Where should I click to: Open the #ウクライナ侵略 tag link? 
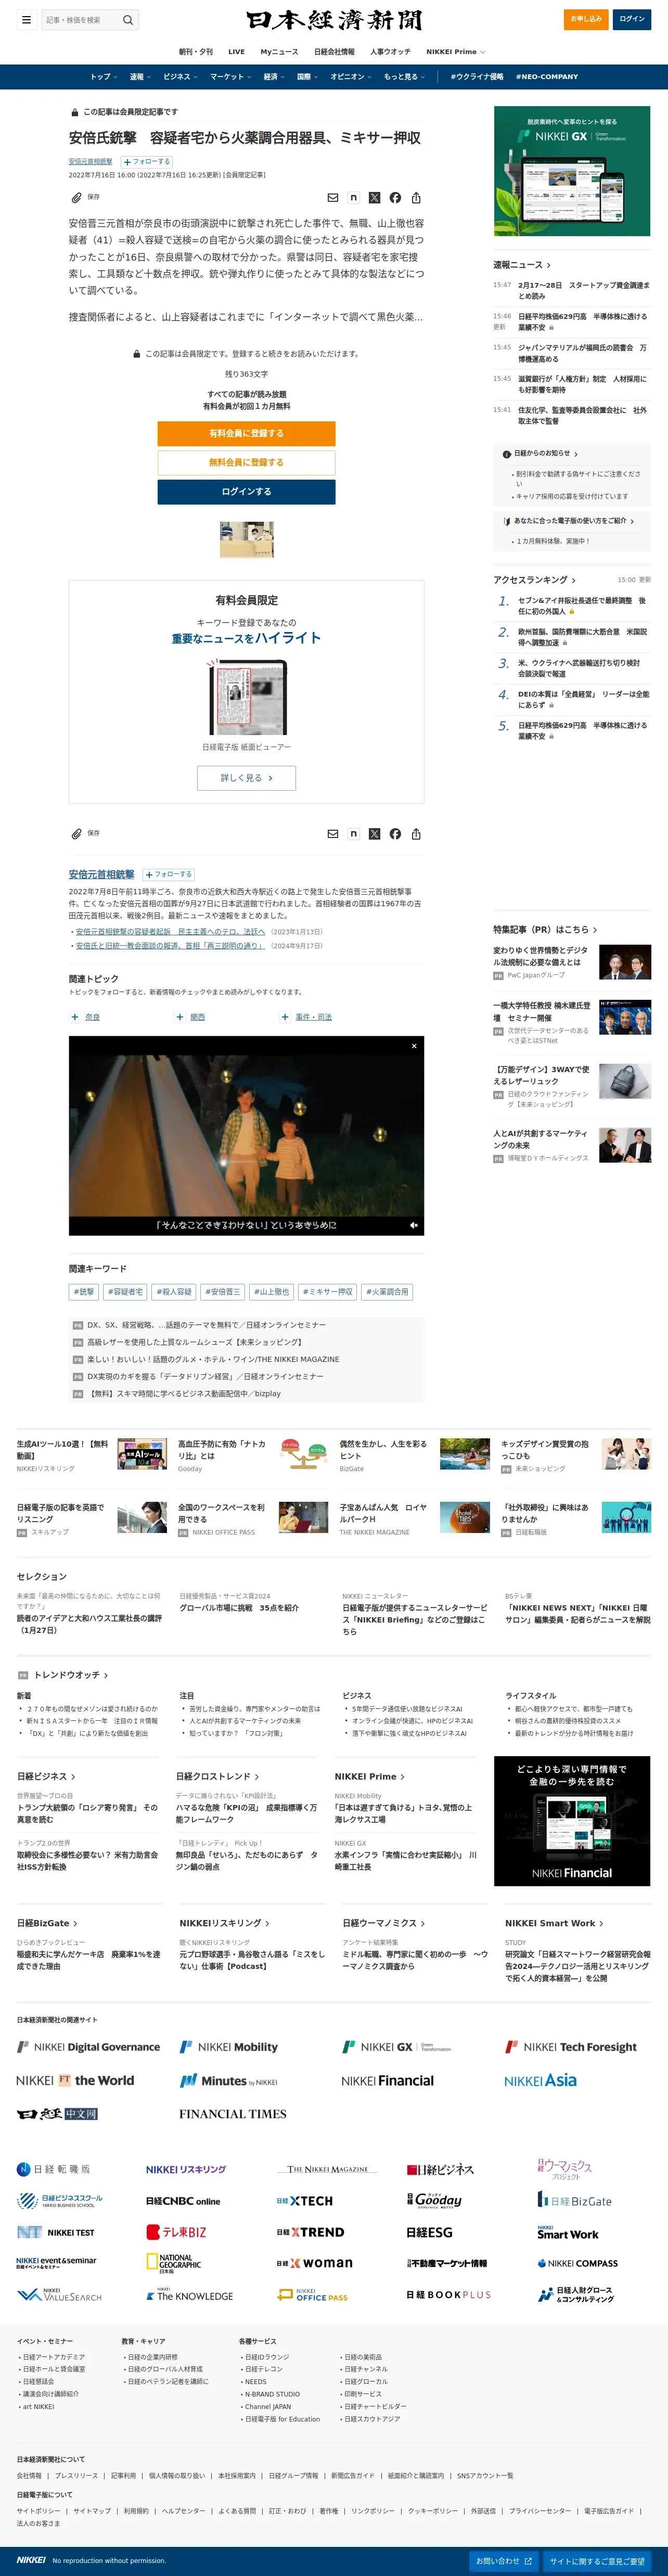pyautogui.click(x=477, y=76)
